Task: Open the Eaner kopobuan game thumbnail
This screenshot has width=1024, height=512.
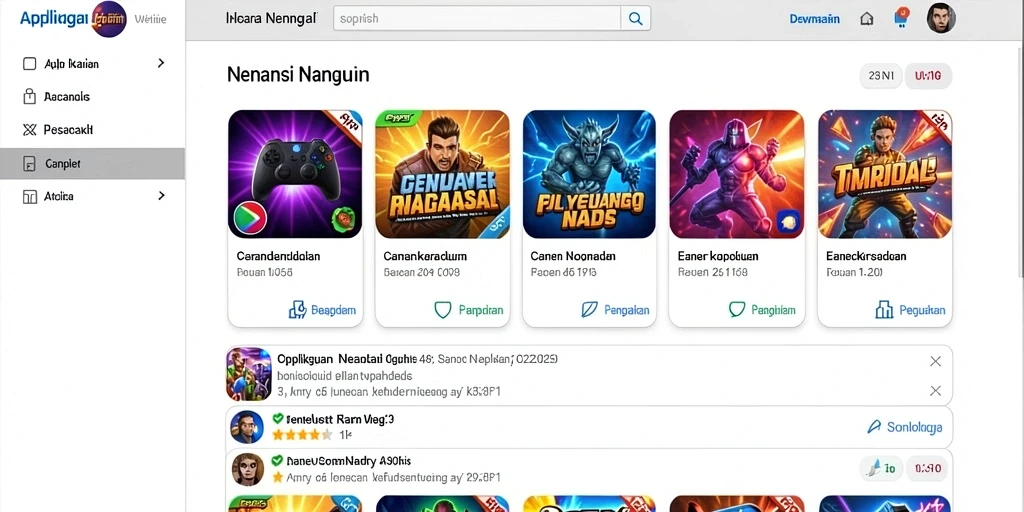Action: pyautogui.click(x=737, y=174)
